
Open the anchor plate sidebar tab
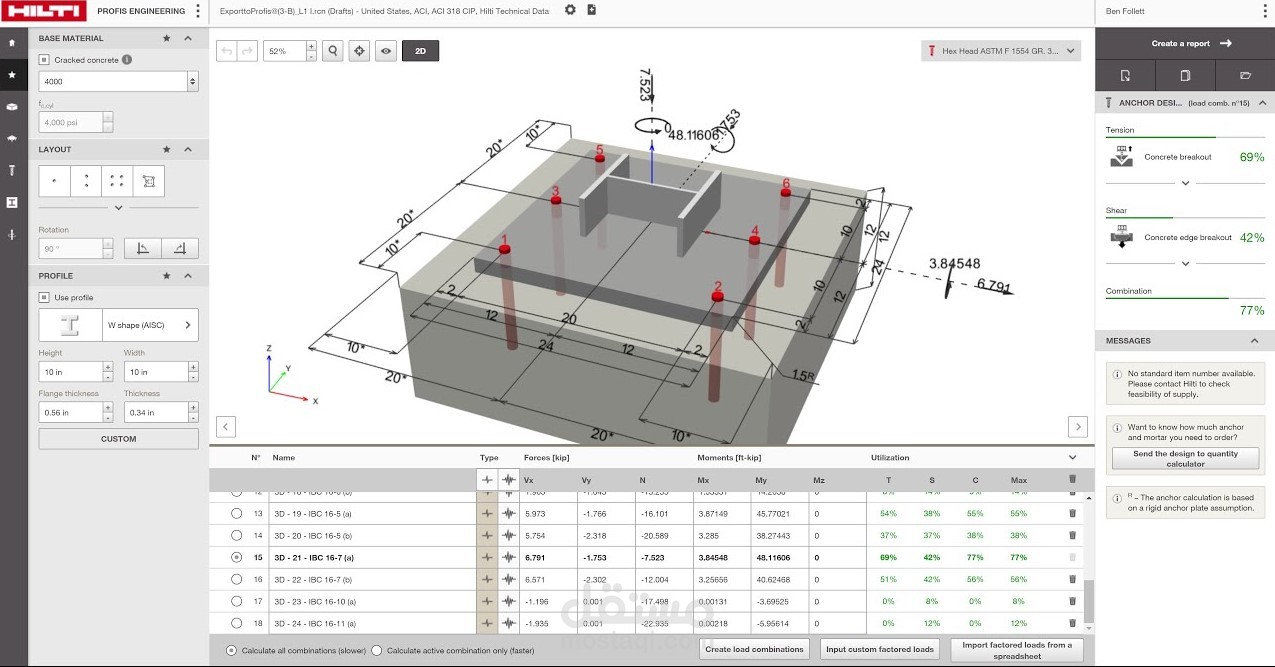(12, 138)
